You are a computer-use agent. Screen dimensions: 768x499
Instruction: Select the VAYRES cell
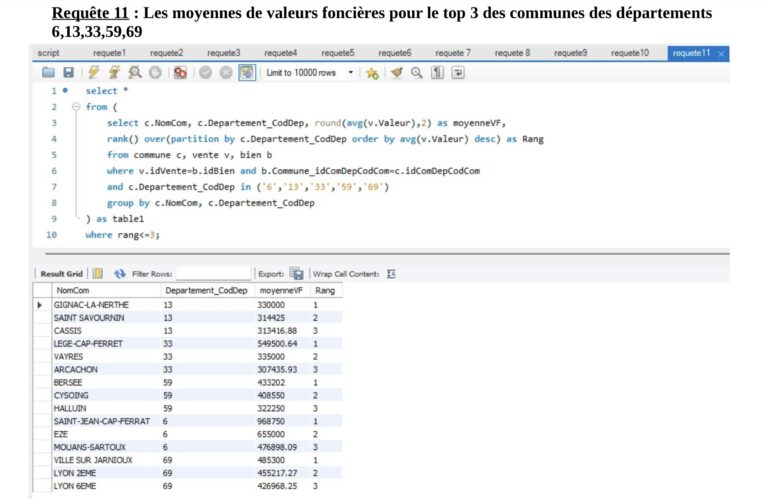click(106, 356)
